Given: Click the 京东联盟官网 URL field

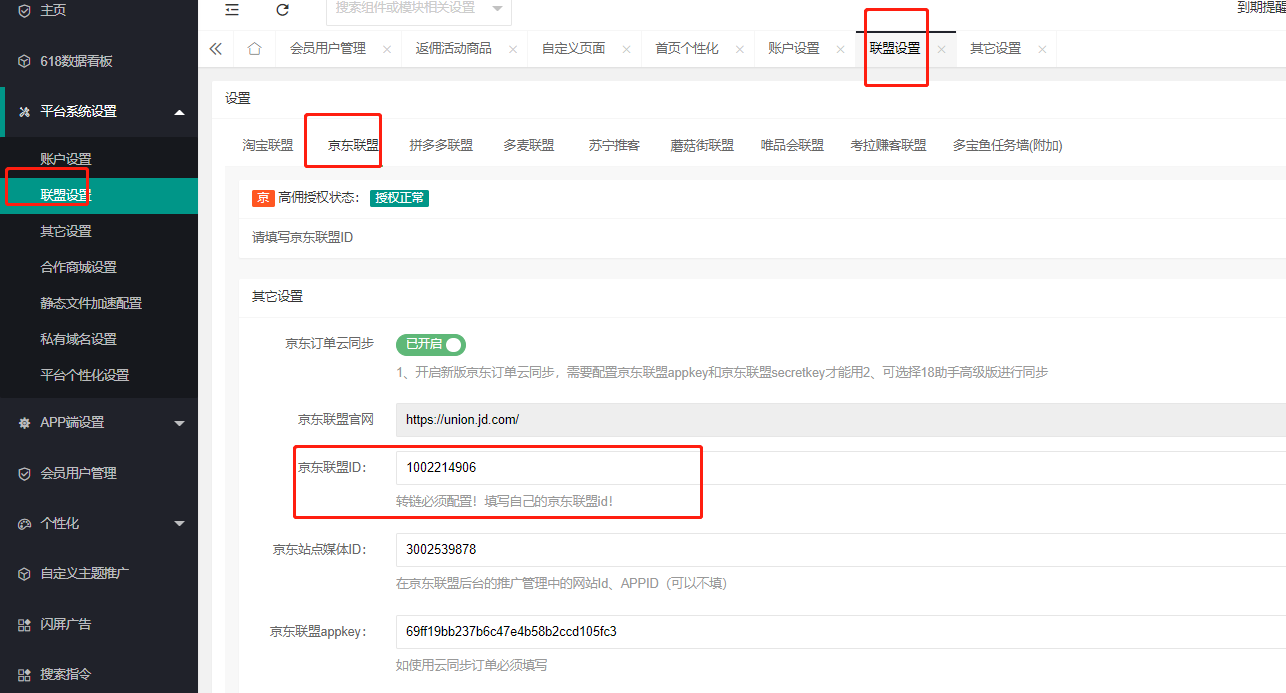Looking at the screenshot, I should 840,420.
